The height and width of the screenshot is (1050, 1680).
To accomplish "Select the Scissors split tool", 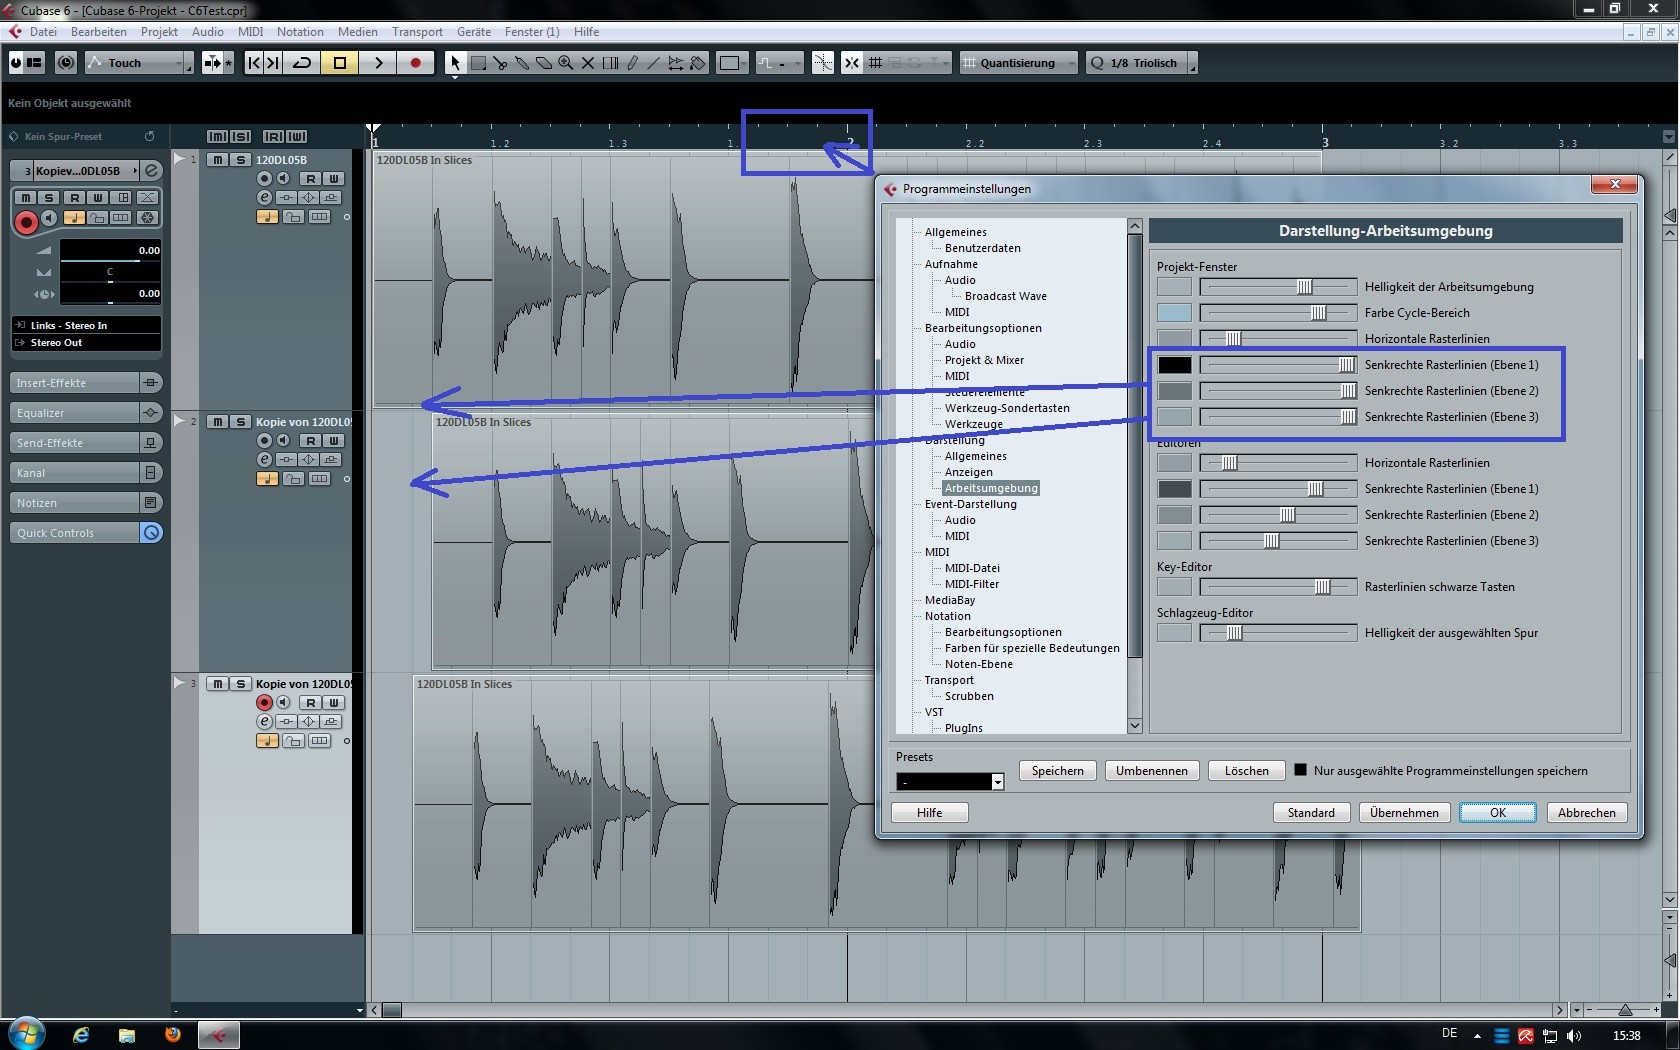I will point(500,63).
